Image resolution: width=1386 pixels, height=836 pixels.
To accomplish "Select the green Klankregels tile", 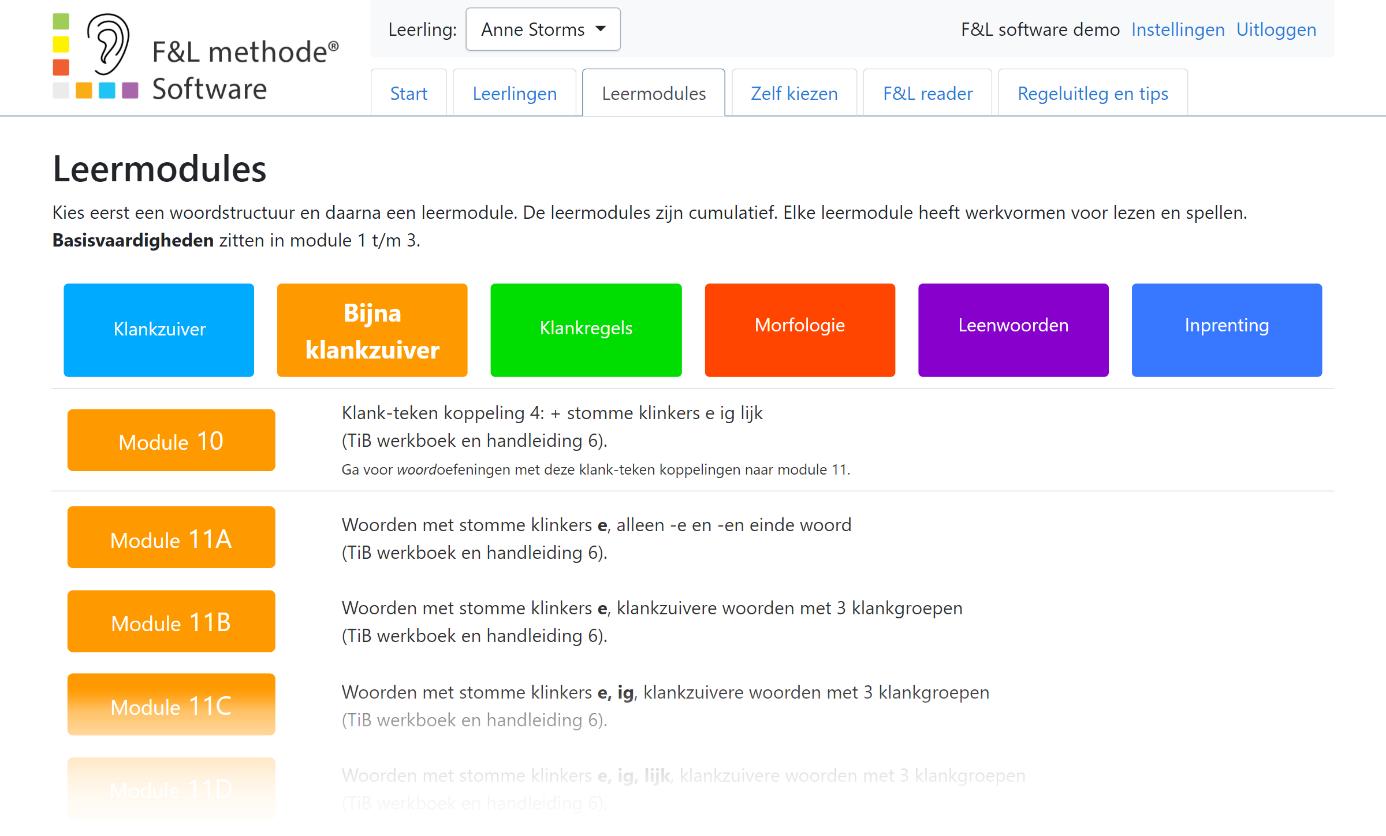I will pos(586,330).
